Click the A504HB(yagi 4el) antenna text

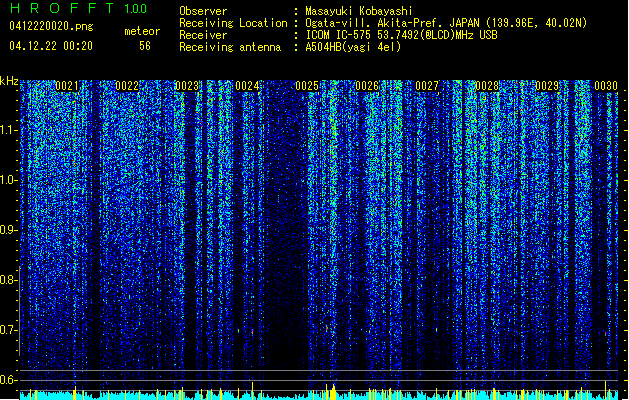pos(353,47)
